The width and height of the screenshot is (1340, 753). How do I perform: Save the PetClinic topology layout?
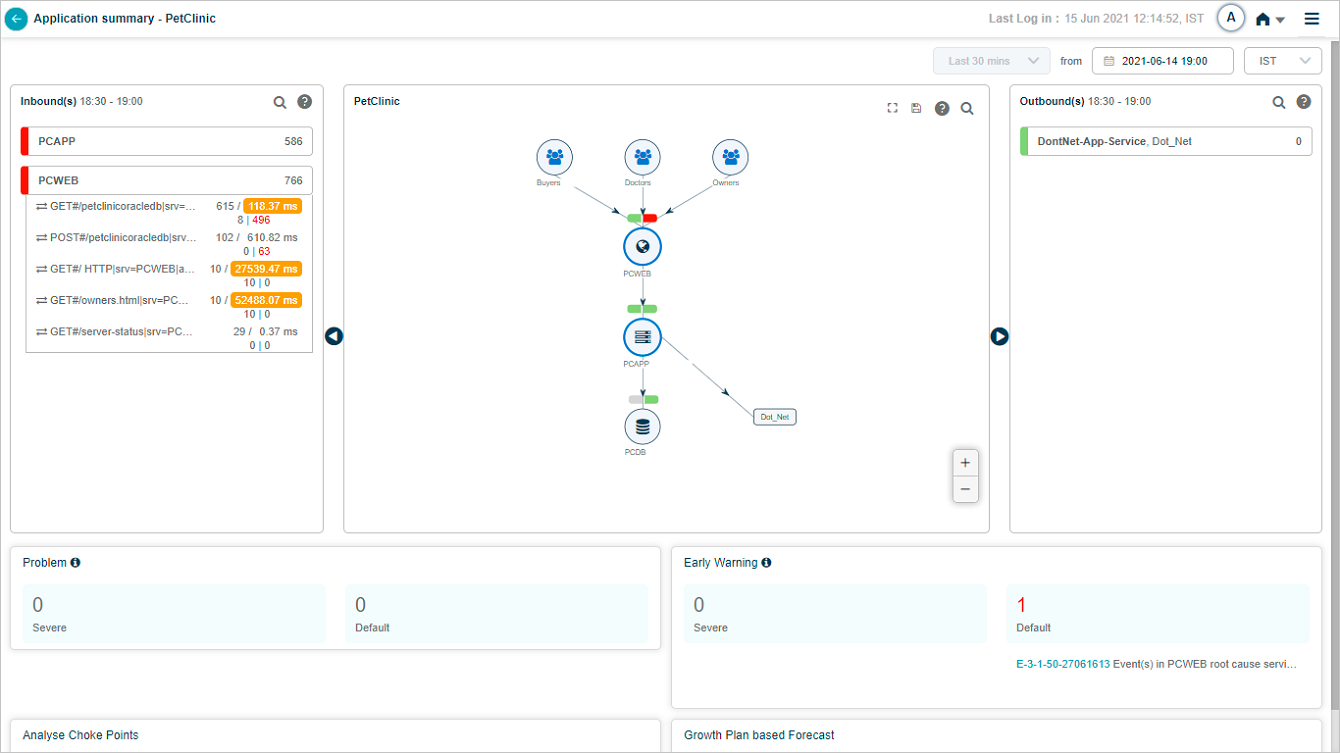[916, 108]
